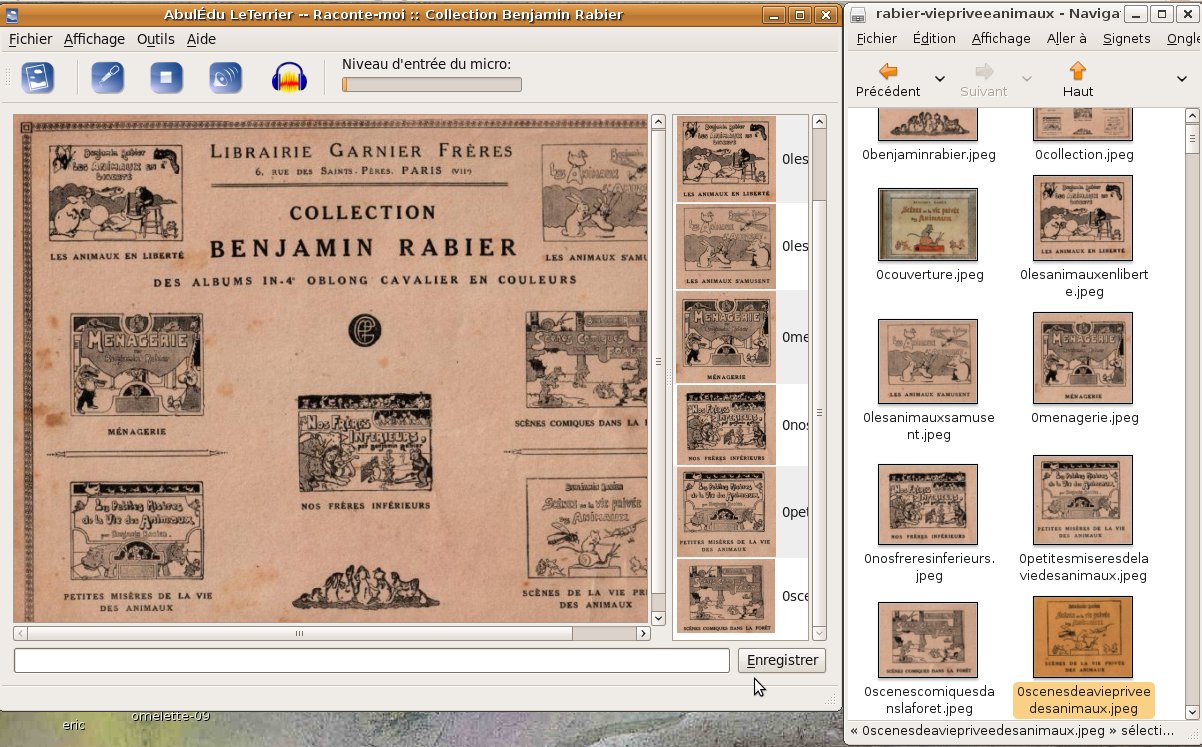Select the Scènes comiques dans la forêt list thumbnail
Image resolution: width=1202 pixels, height=747 pixels.
[726, 596]
